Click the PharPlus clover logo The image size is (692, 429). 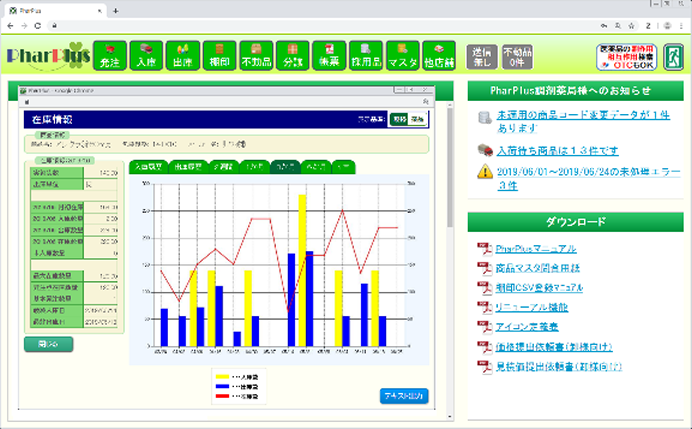point(48,56)
